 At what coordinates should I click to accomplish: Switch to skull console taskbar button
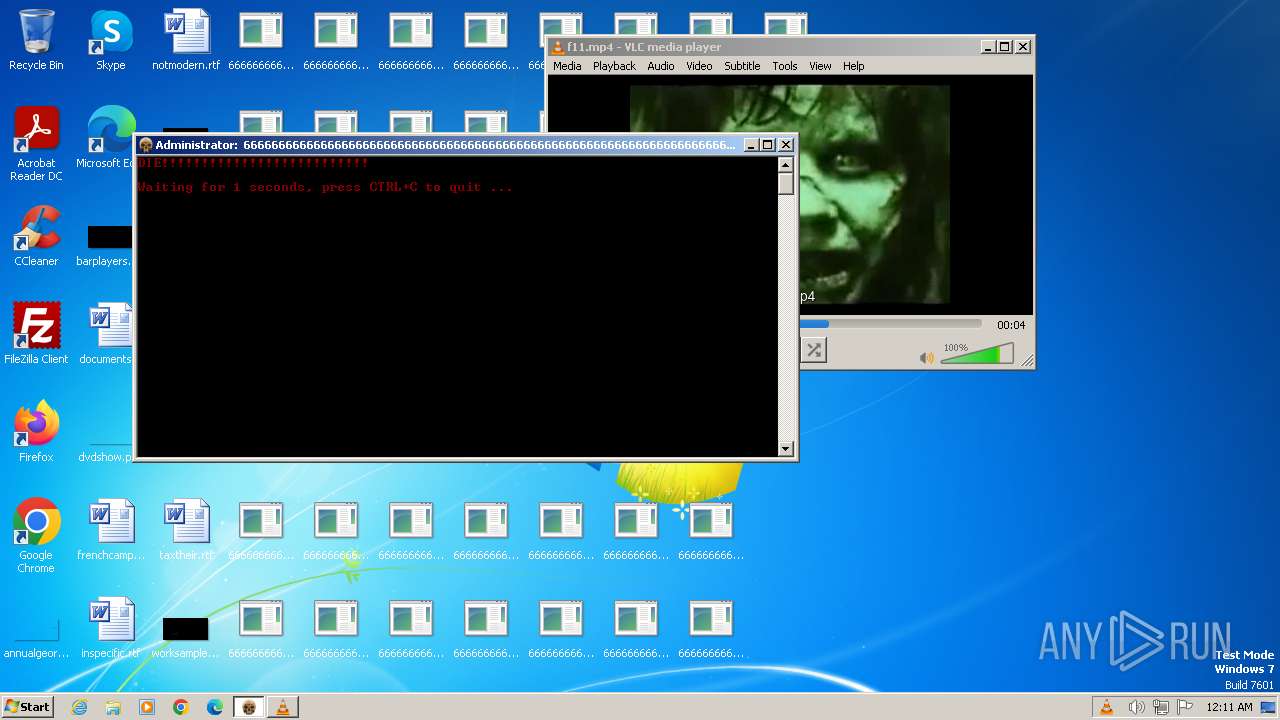click(x=249, y=707)
